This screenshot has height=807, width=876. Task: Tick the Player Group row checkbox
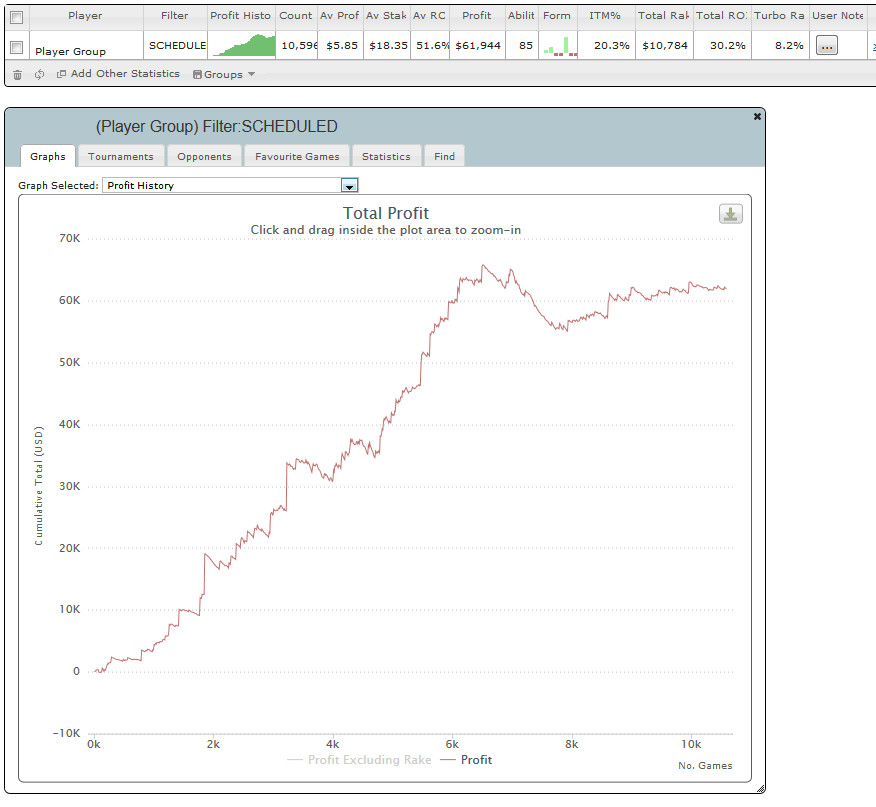17,48
